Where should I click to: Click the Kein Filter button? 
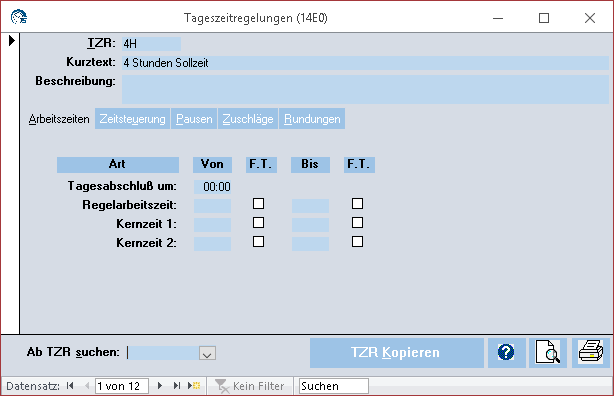point(250,386)
